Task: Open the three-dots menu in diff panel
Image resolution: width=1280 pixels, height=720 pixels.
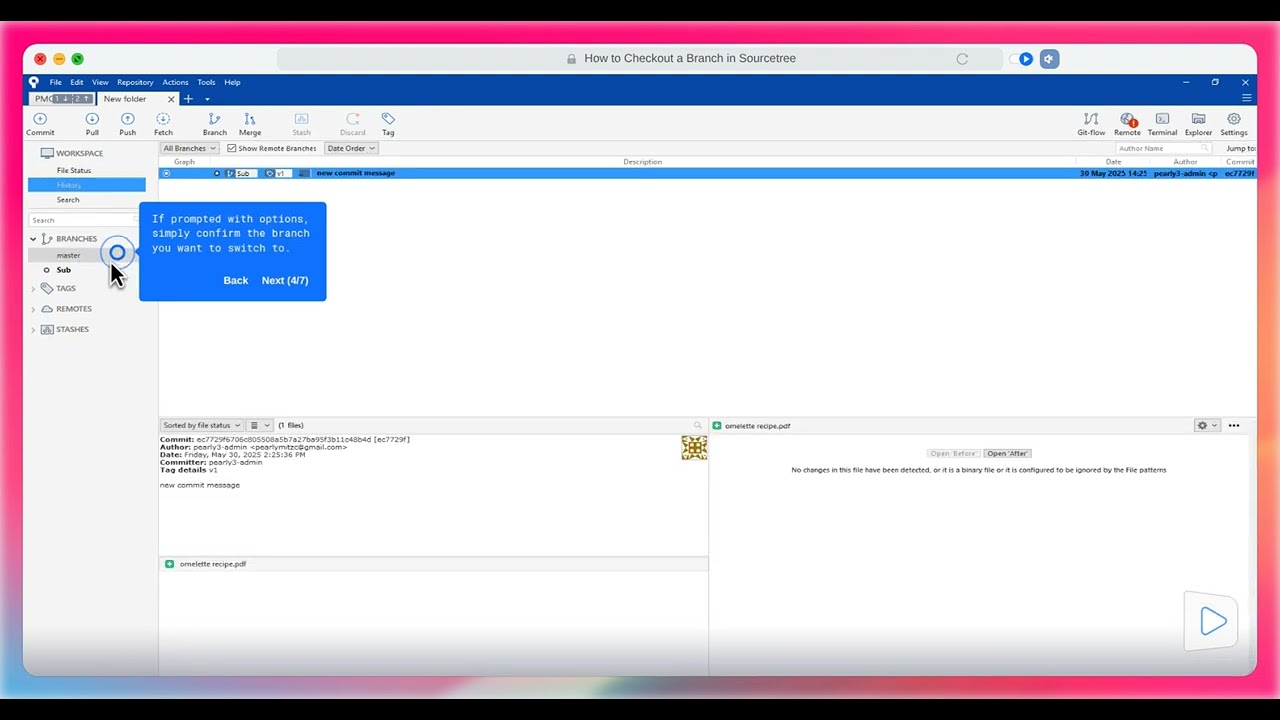Action: point(1234,426)
